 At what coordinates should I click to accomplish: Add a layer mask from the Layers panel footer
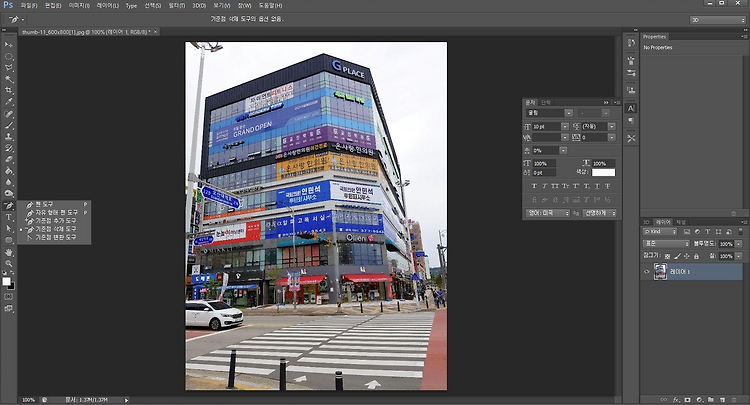pos(687,400)
